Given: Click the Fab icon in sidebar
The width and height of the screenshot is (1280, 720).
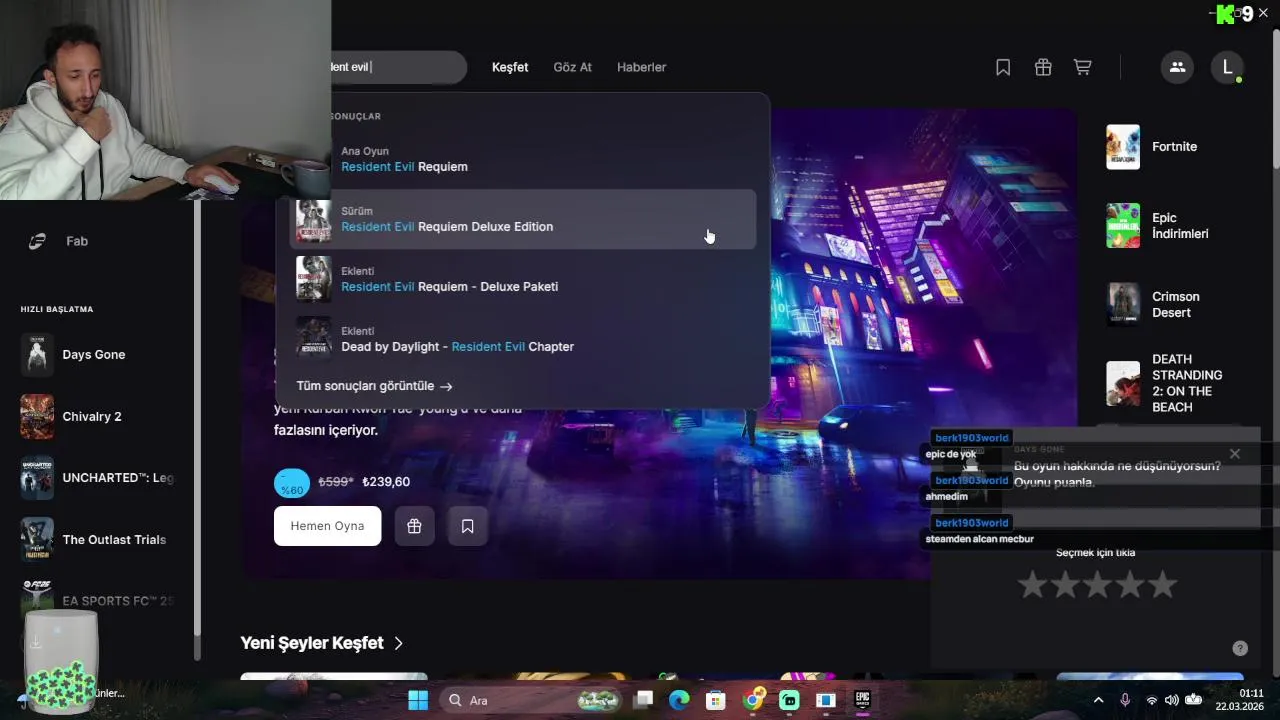Looking at the screenshot, I should click(37, 241).
